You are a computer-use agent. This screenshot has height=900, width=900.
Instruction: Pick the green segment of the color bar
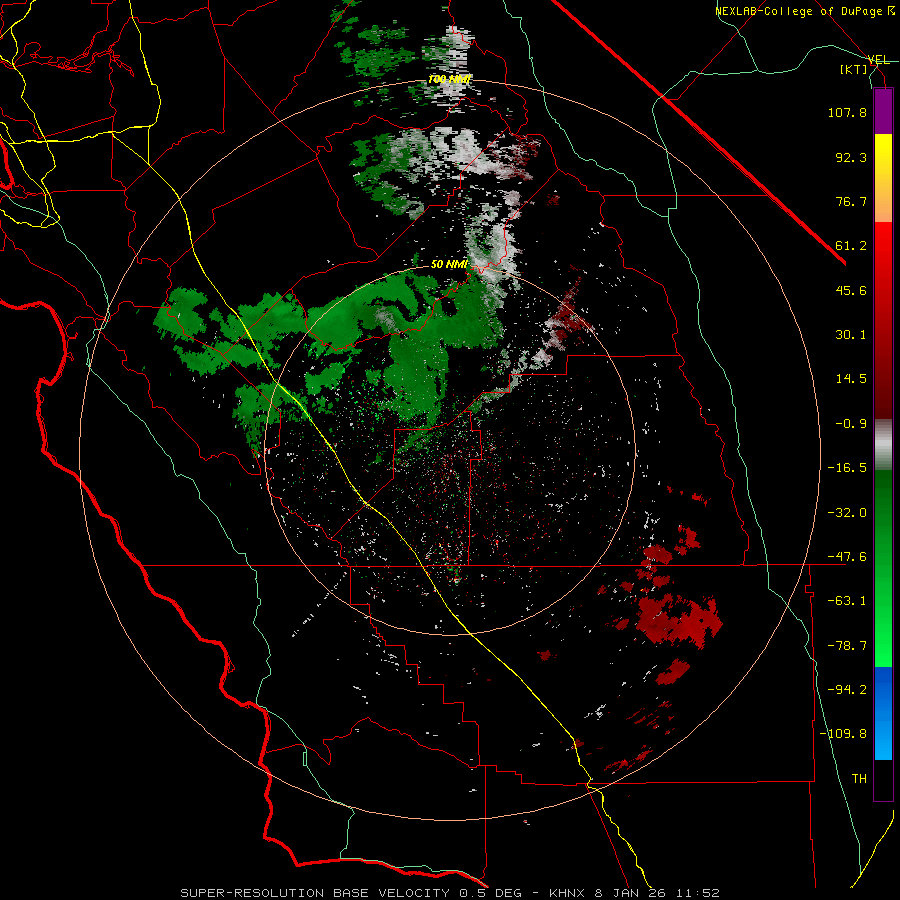[883, 568]
